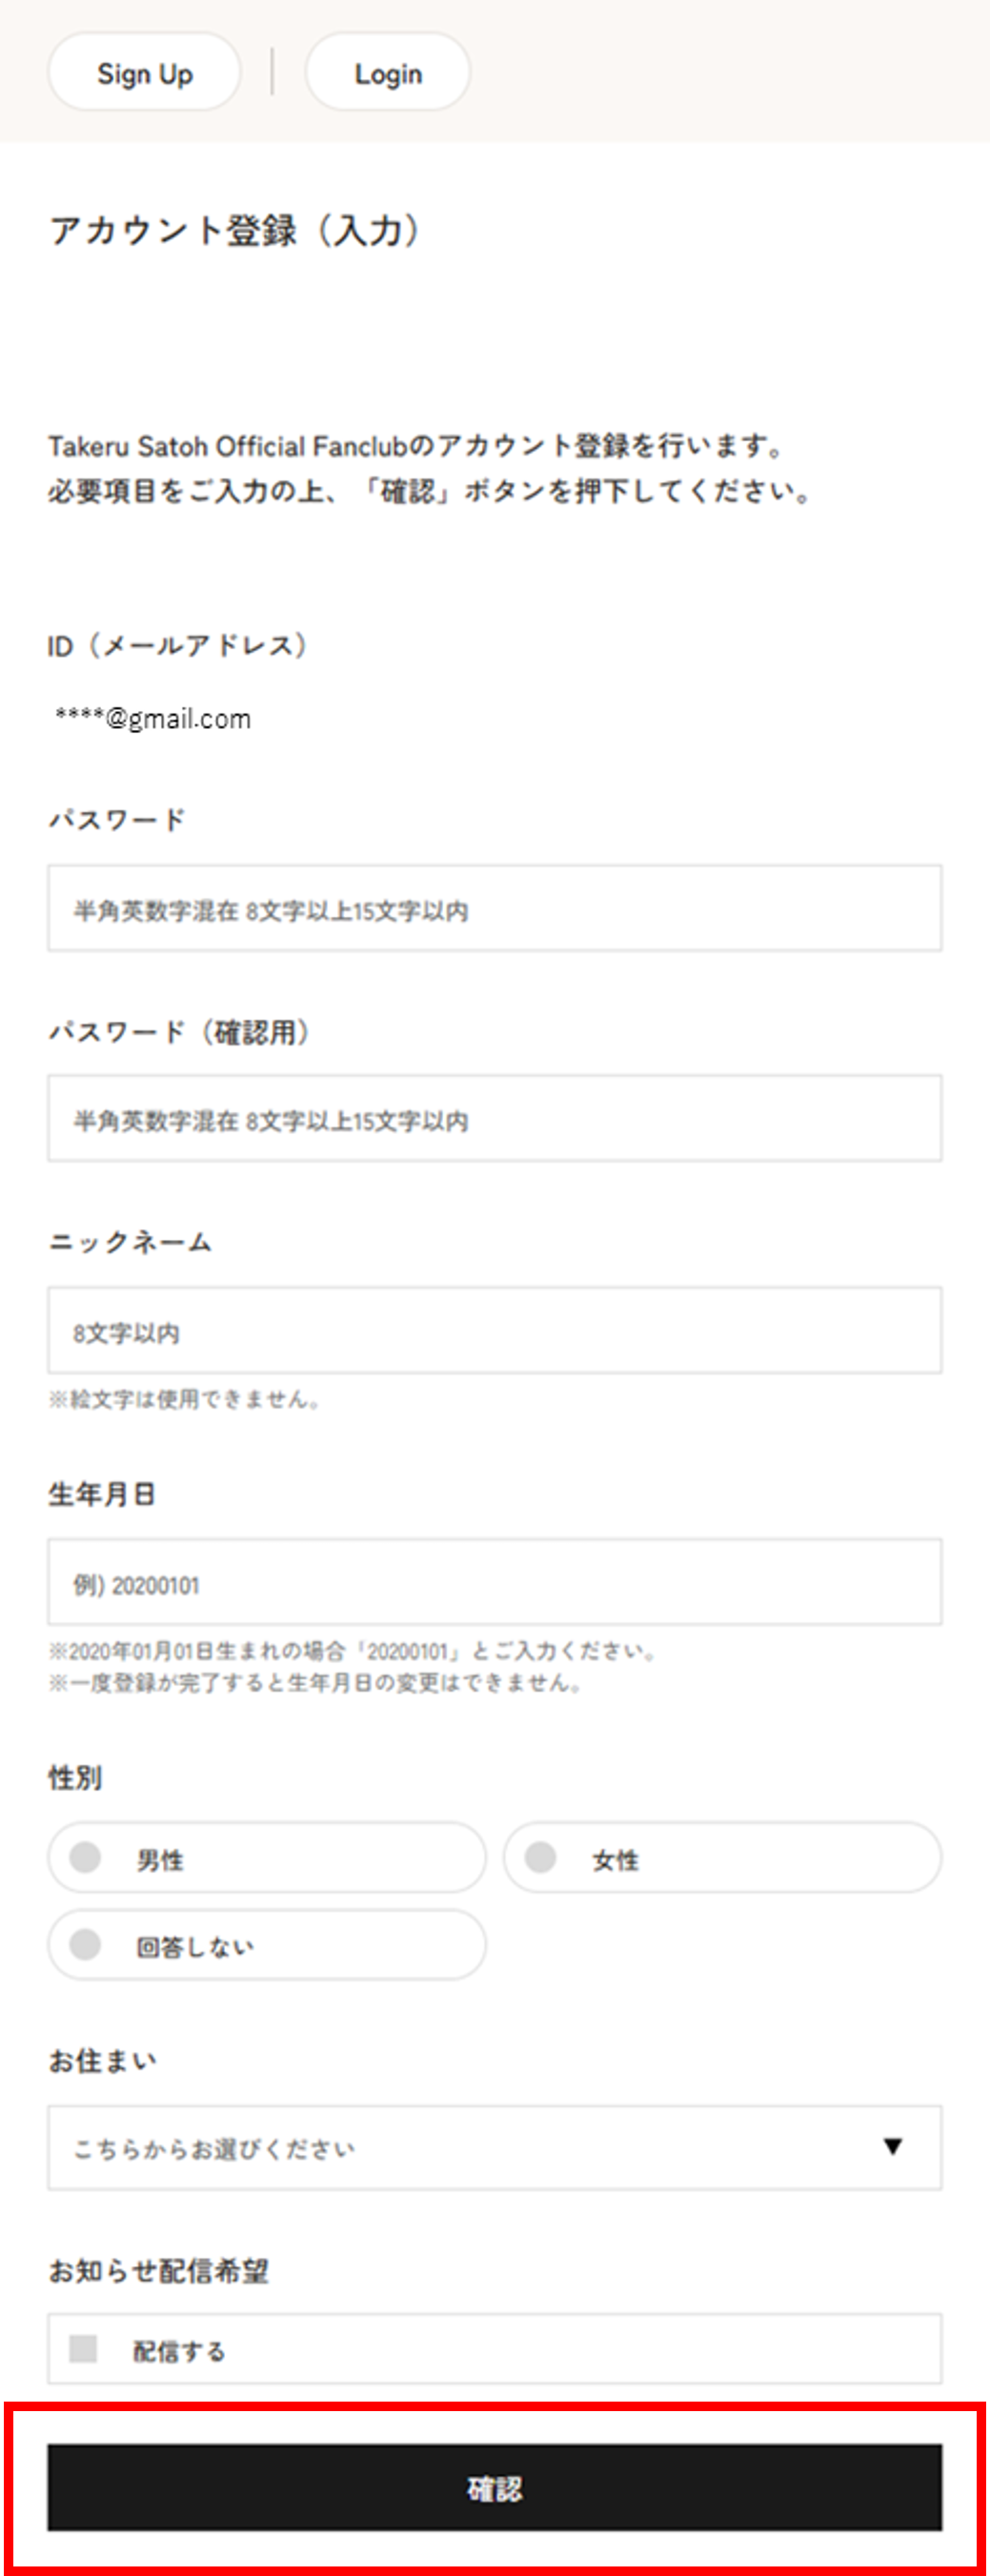Click the black 確認 button
This screenshot has width=990, height=2576.
tap(494, 2488)
